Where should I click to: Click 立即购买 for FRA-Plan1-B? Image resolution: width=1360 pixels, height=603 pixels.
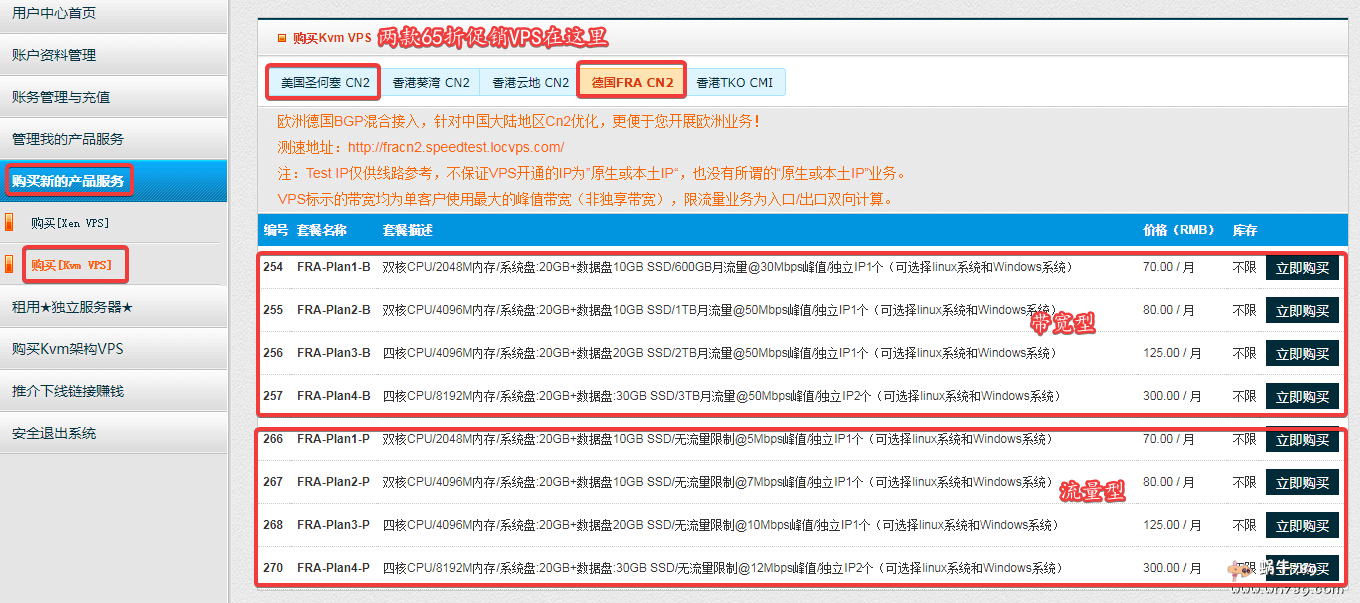pyautogui.click(x=1302, y=268)
